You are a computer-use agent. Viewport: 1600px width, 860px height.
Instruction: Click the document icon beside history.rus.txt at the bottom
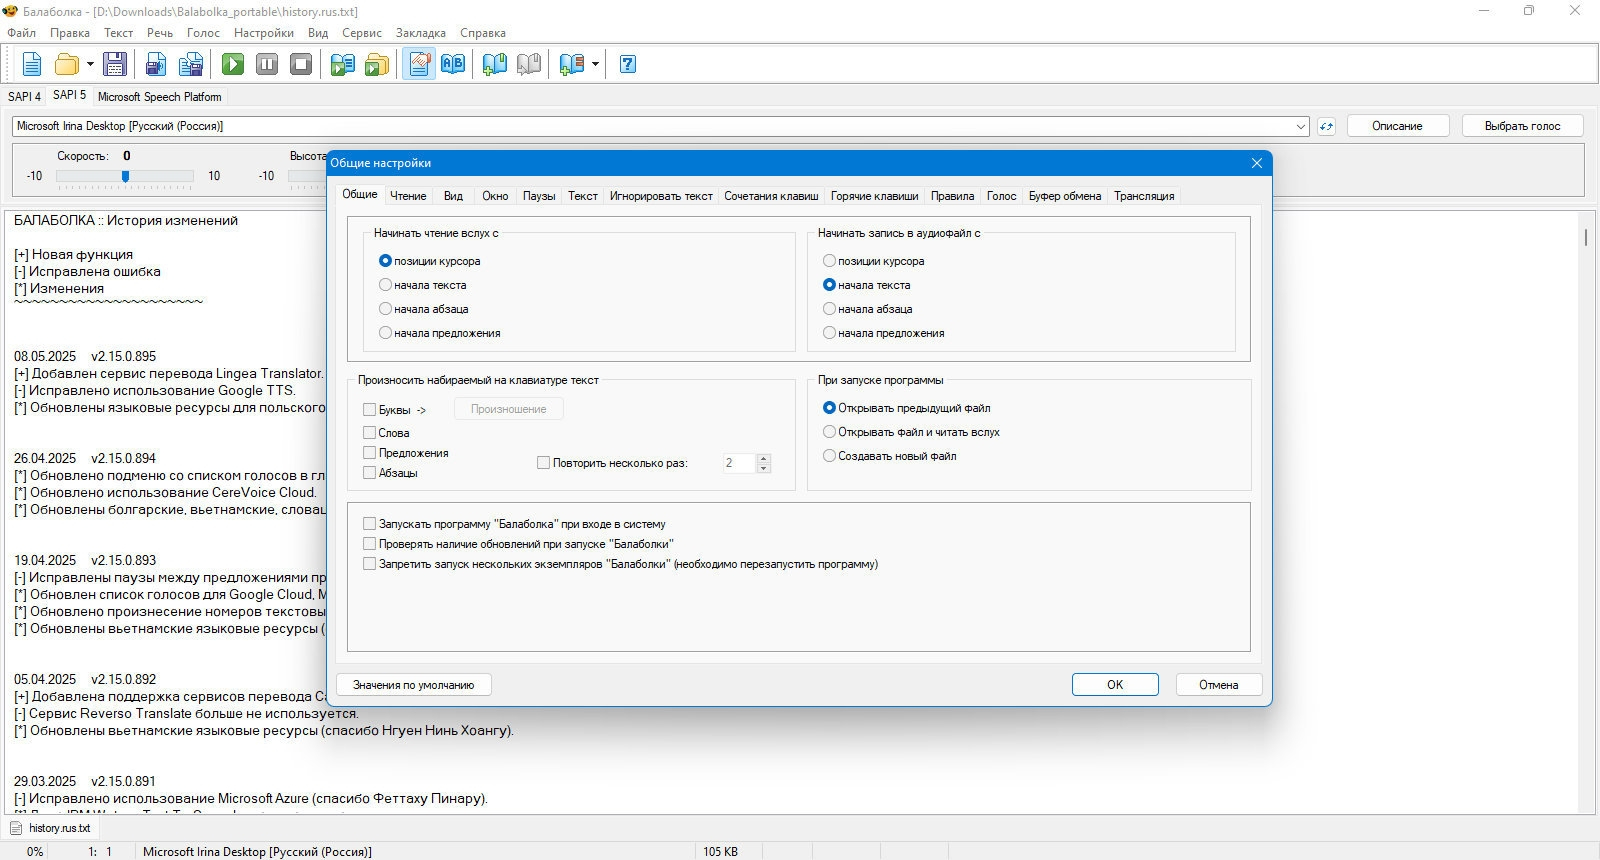click(17, 828)
